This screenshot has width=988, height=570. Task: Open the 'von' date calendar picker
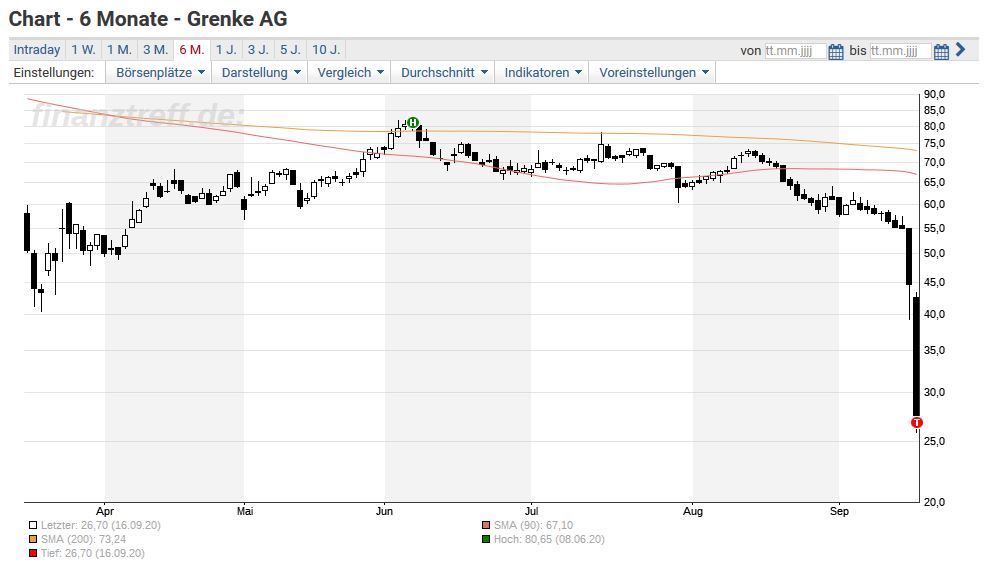click(836, 52)
